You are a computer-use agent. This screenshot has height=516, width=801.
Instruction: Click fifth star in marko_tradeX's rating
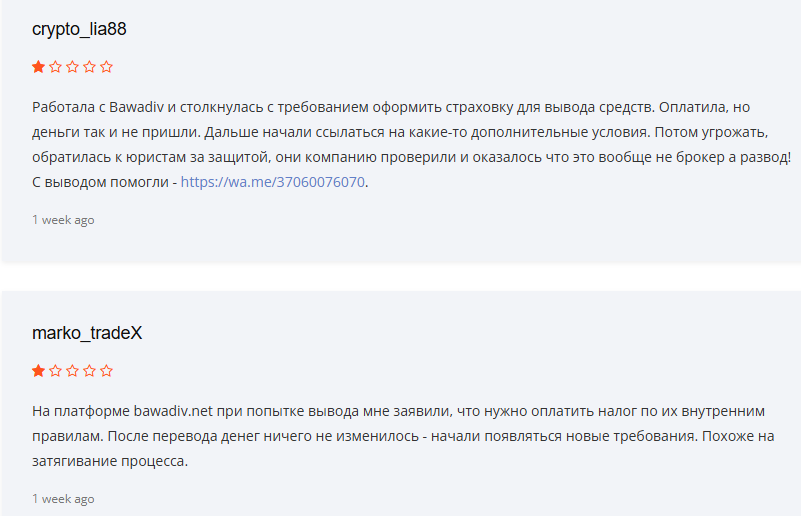106,371
